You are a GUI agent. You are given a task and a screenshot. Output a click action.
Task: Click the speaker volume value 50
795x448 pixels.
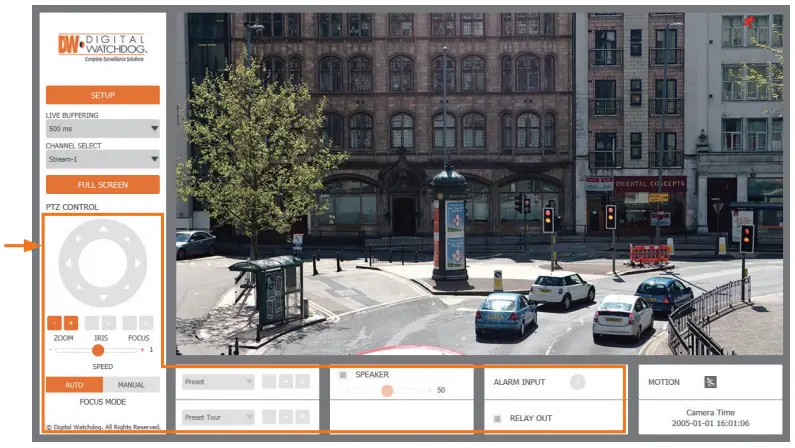441,390
